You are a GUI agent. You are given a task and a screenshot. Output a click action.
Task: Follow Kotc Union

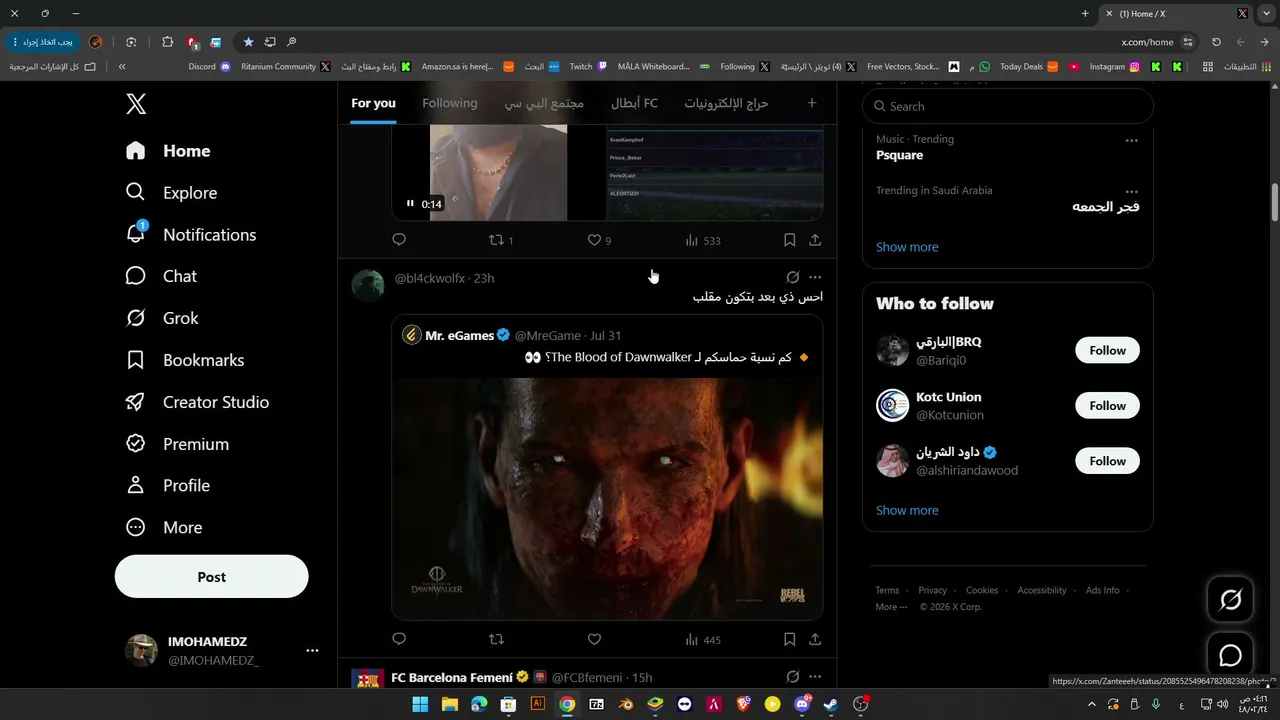1107,406
